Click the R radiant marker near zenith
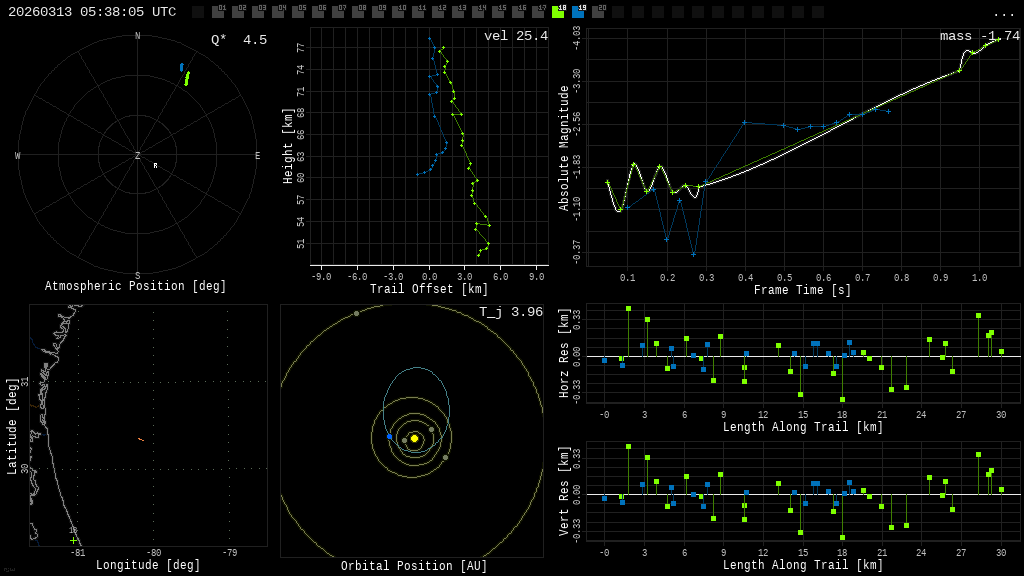The height and width of the screenshot is (576, 1024). [x=155, y=166]
